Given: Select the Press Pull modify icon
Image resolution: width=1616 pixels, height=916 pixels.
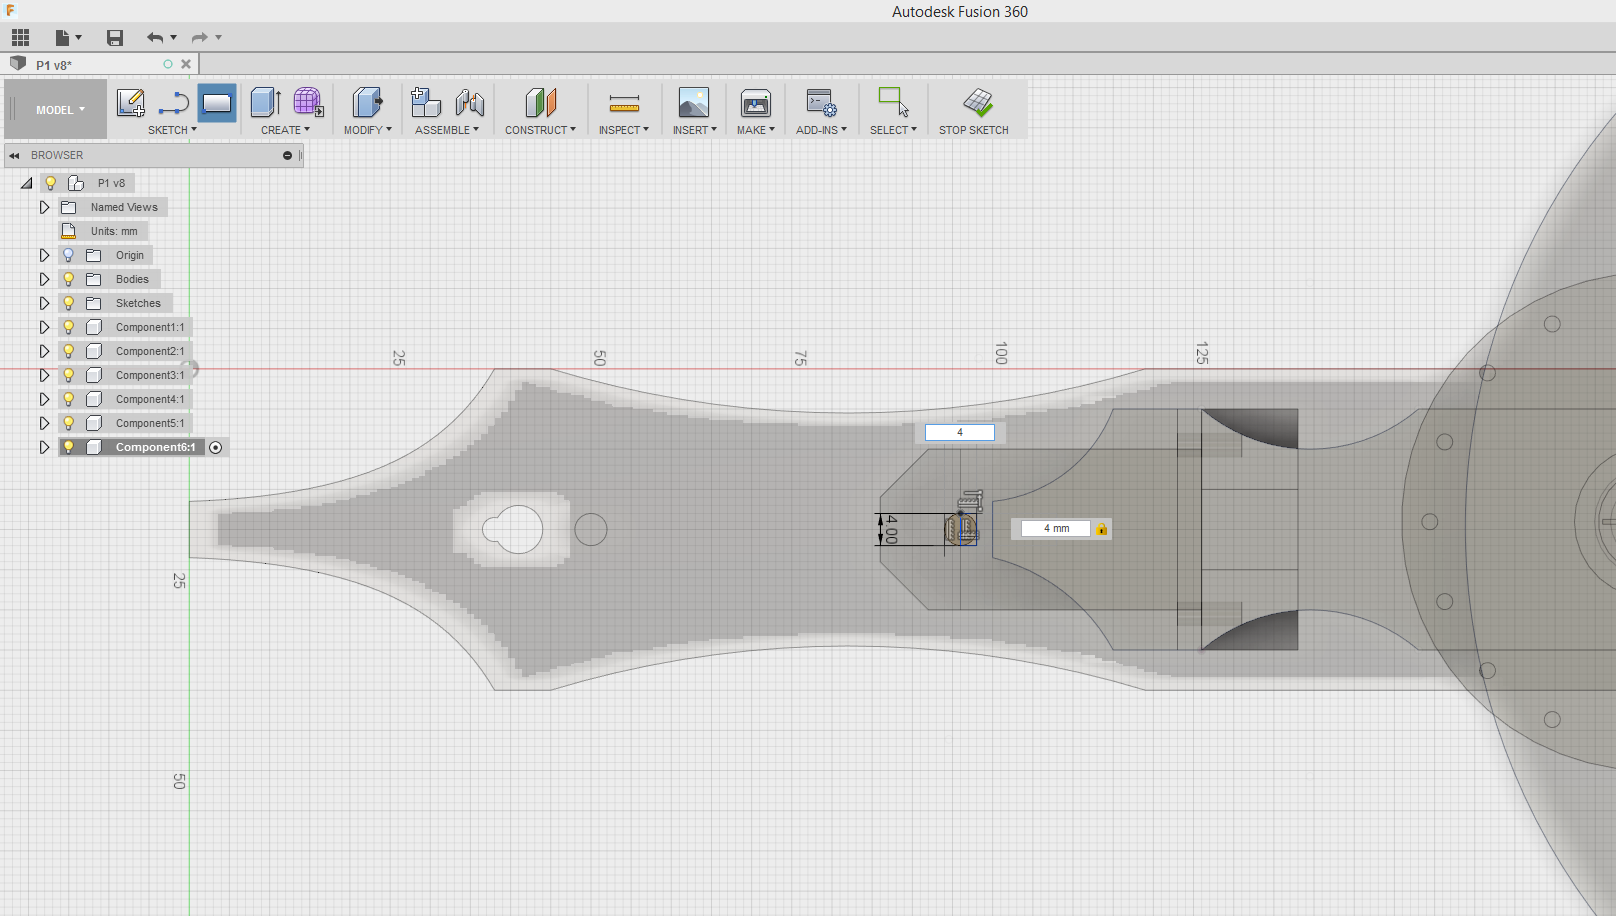Looking at the screenshot, I should click(367, 103).
